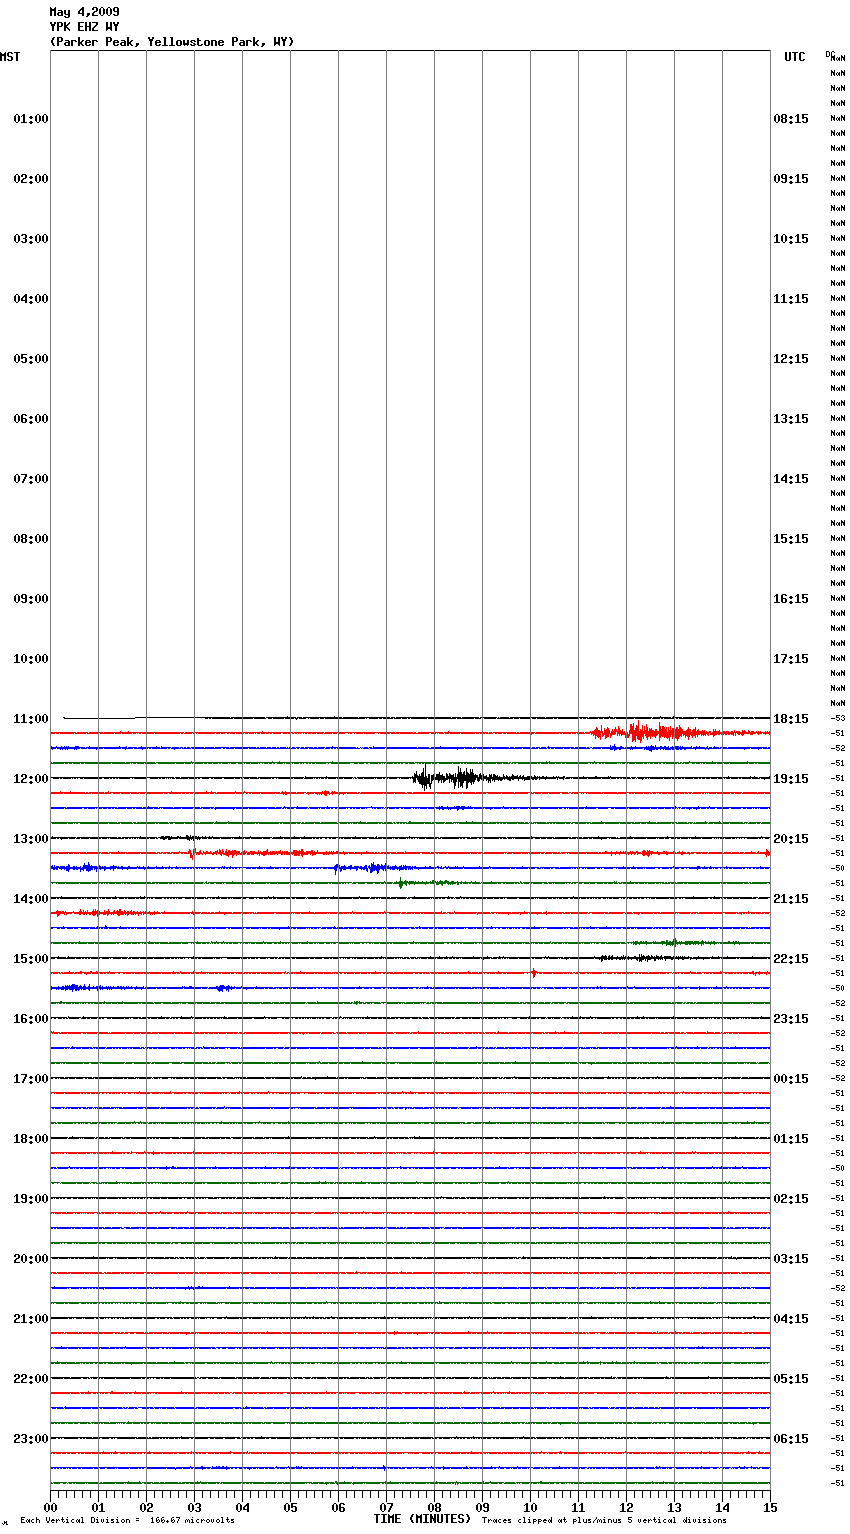850x1534 pixels.
Task: Click the 'MST' axis header
Action: (10, 57)
